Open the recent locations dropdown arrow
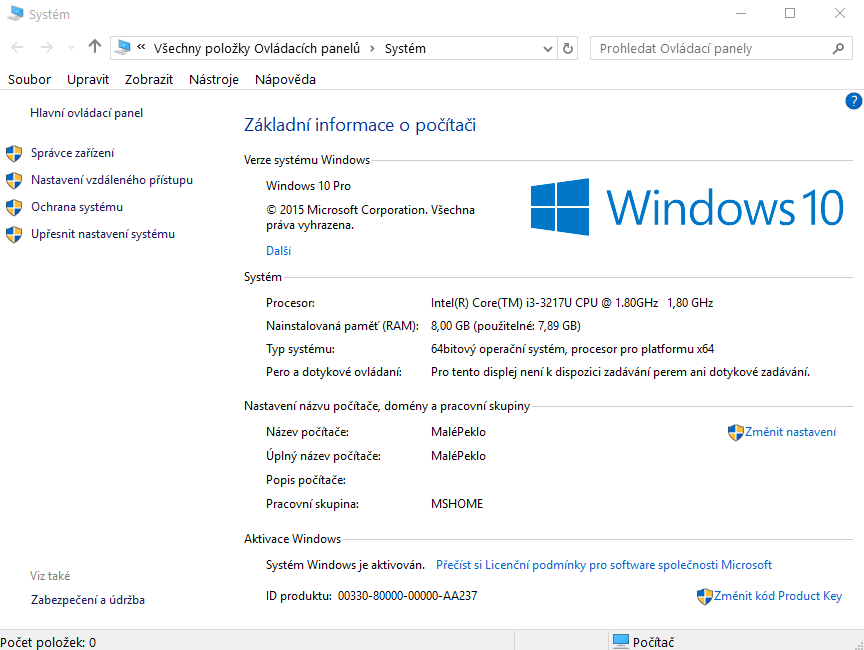This screenshot has width=864, height=650. click(71, 48)
